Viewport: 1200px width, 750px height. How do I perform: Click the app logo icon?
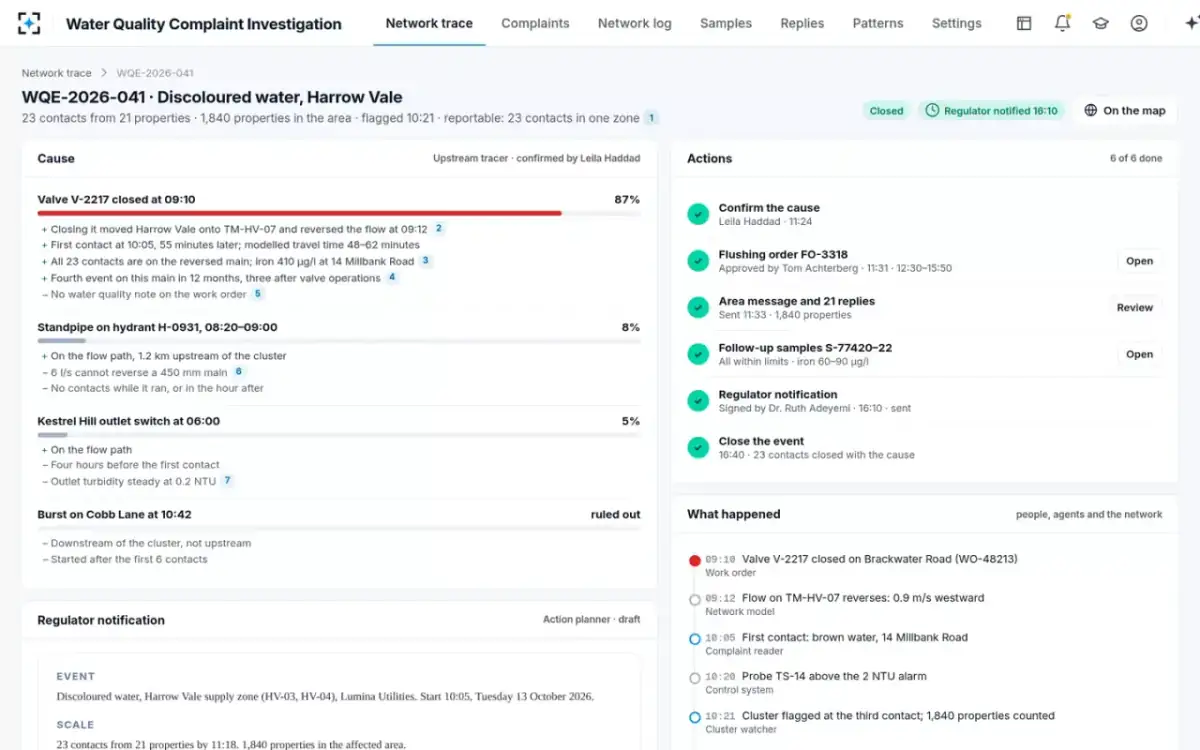[x=30, y=23]
